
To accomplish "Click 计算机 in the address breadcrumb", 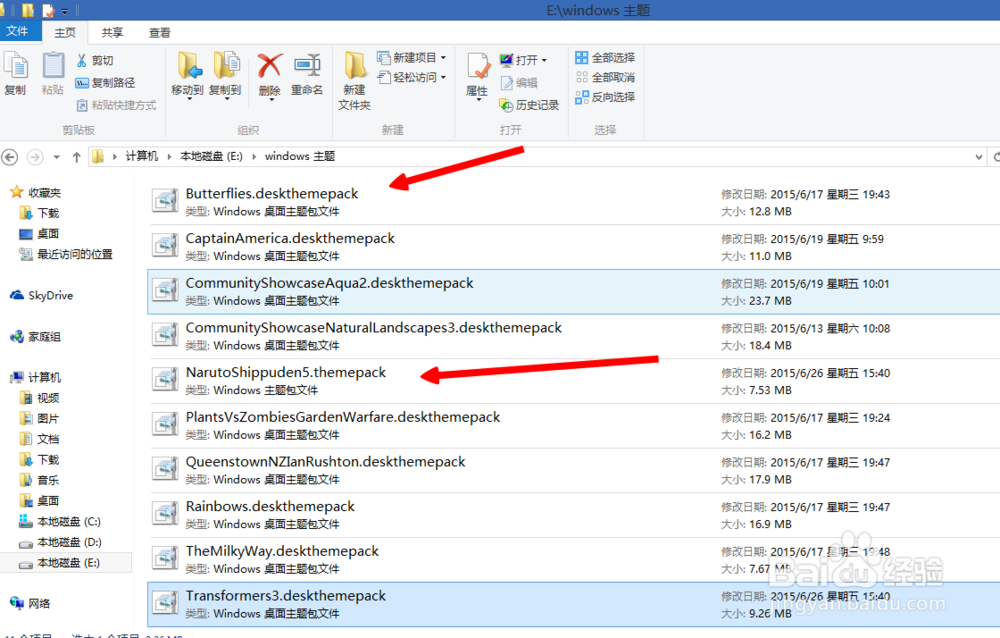I will tap(142, 156).
